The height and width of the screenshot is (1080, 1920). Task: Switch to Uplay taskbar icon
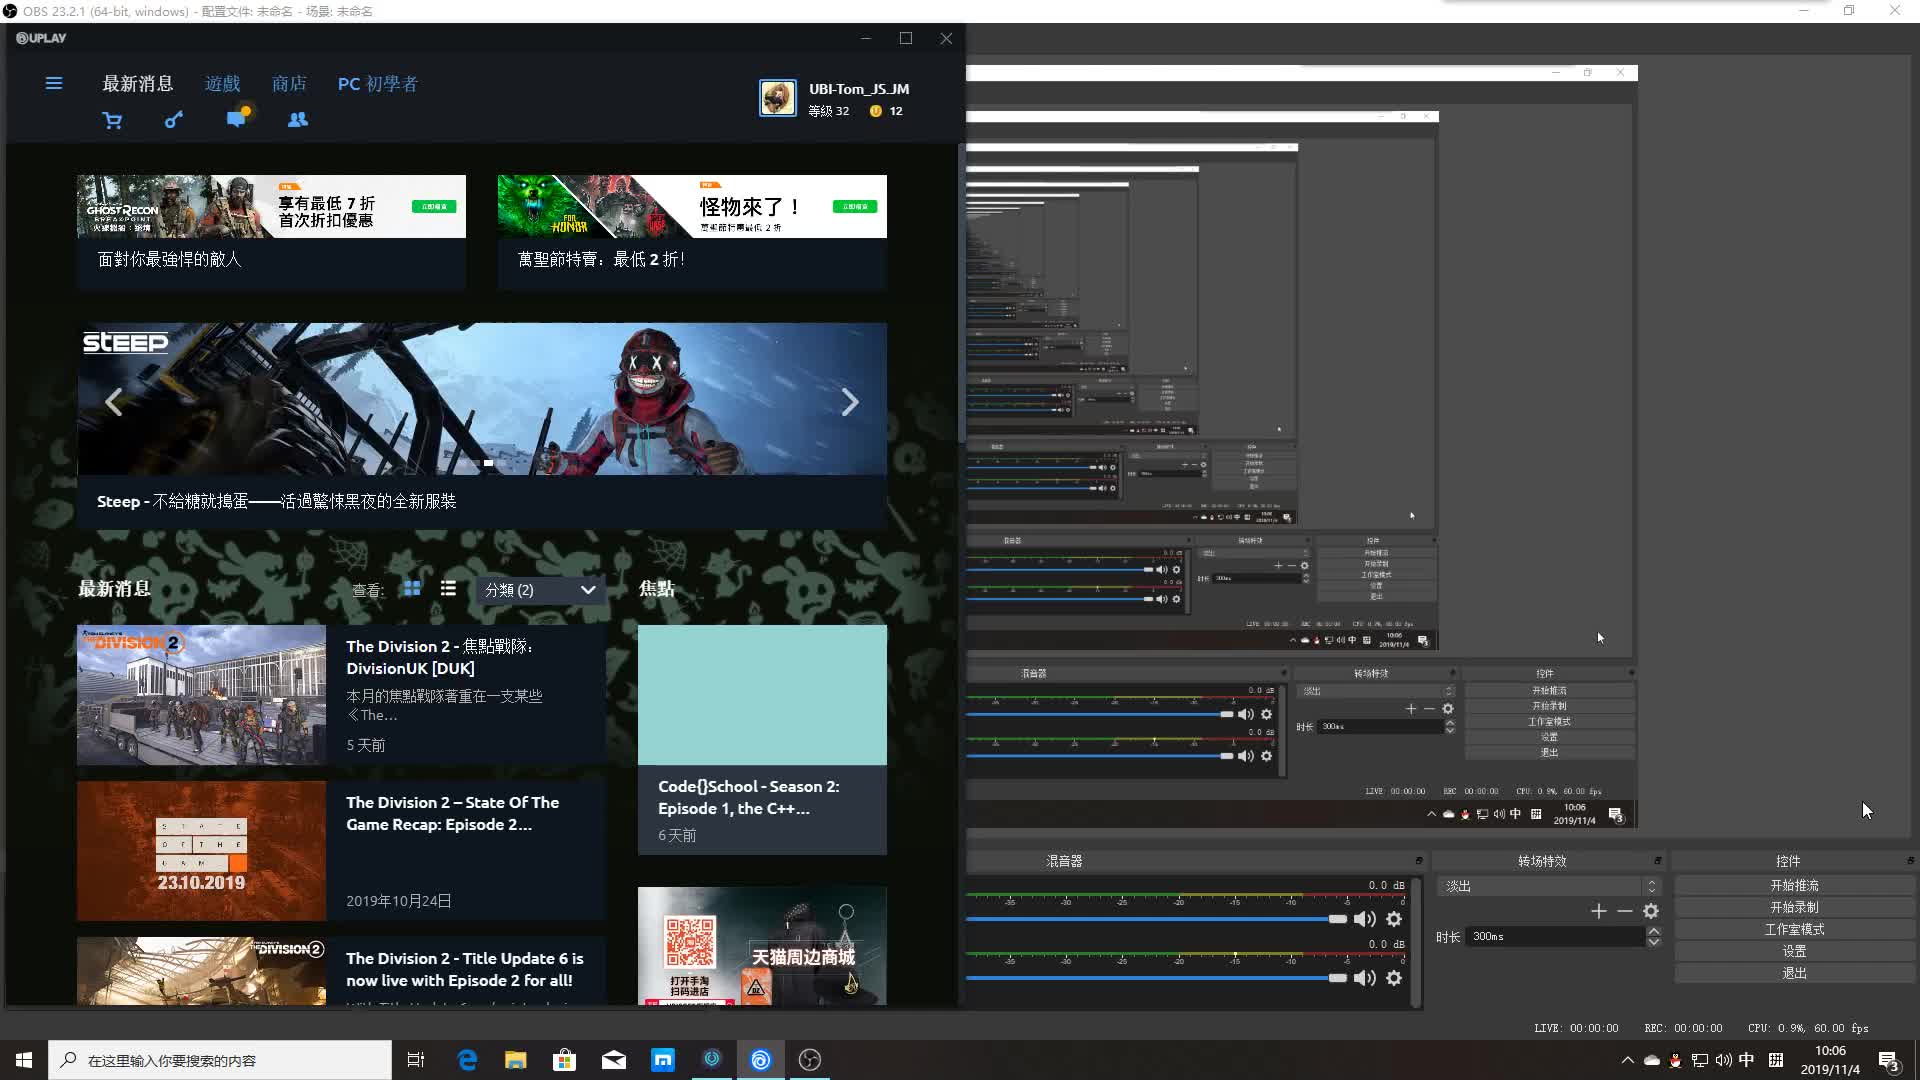pos(761,1060)
